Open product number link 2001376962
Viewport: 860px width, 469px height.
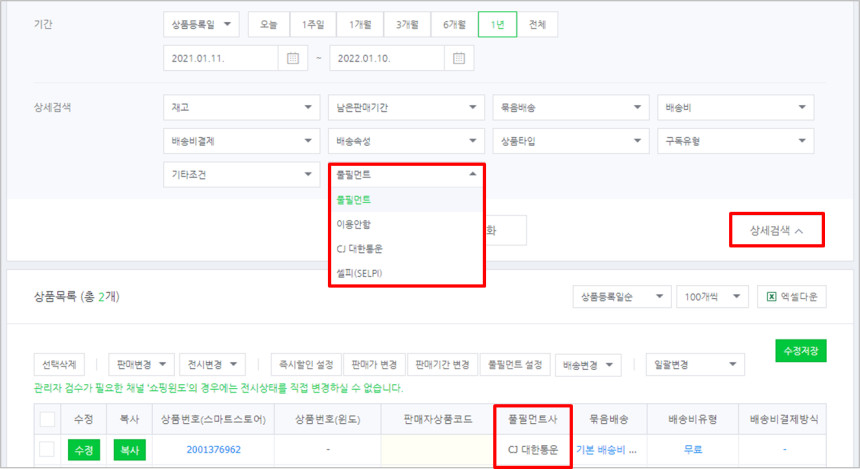point(213,450)
